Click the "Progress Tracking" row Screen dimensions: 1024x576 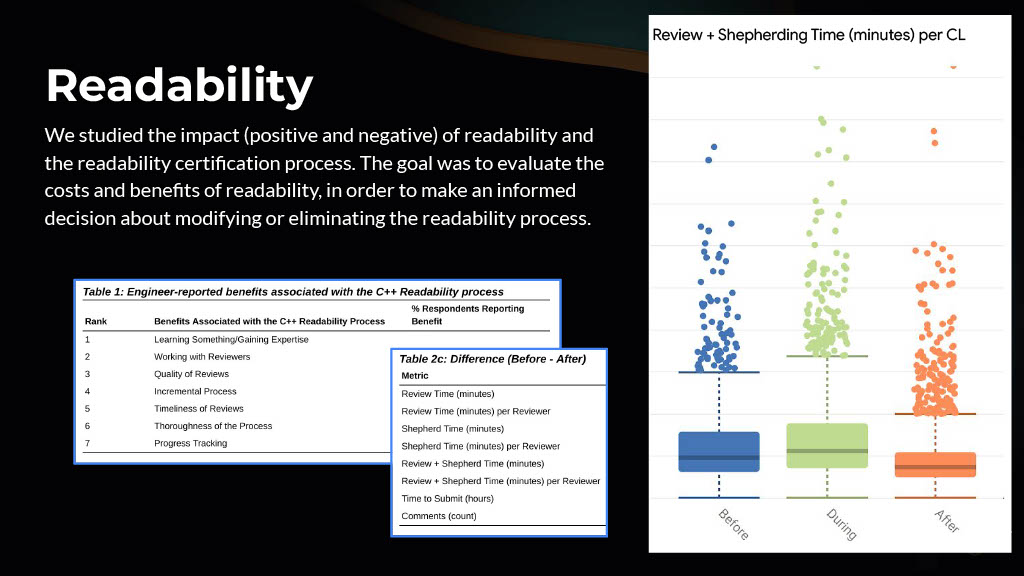[x=191, y=443]
